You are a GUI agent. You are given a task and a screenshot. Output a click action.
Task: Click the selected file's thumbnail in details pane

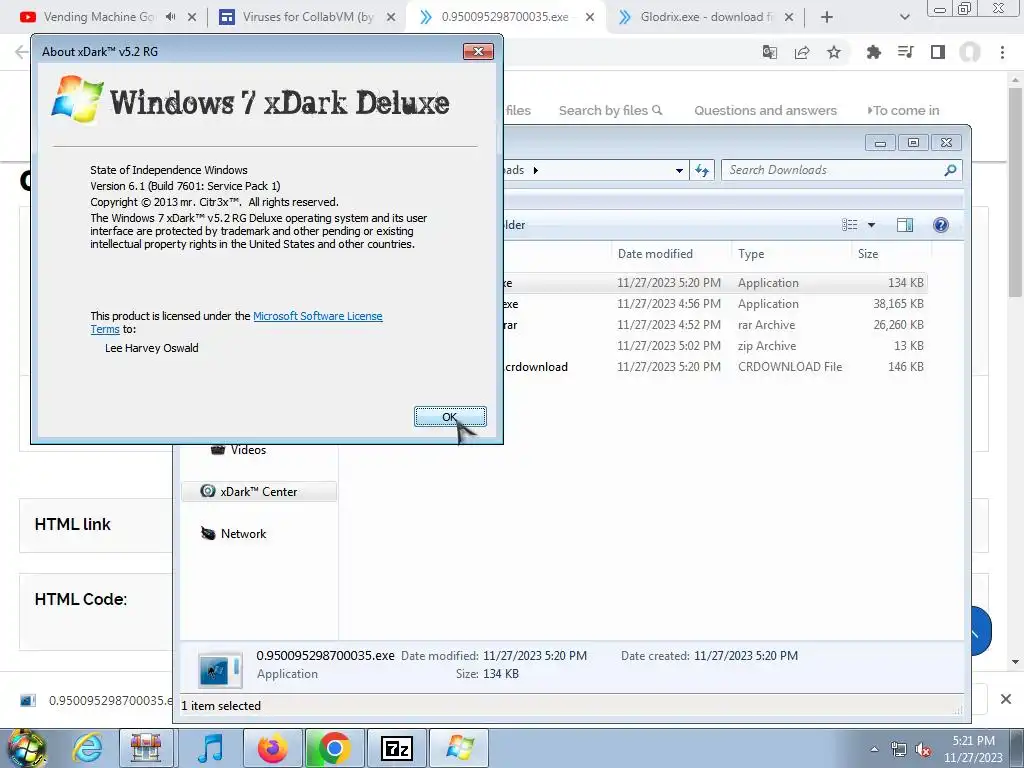[220, 669]
